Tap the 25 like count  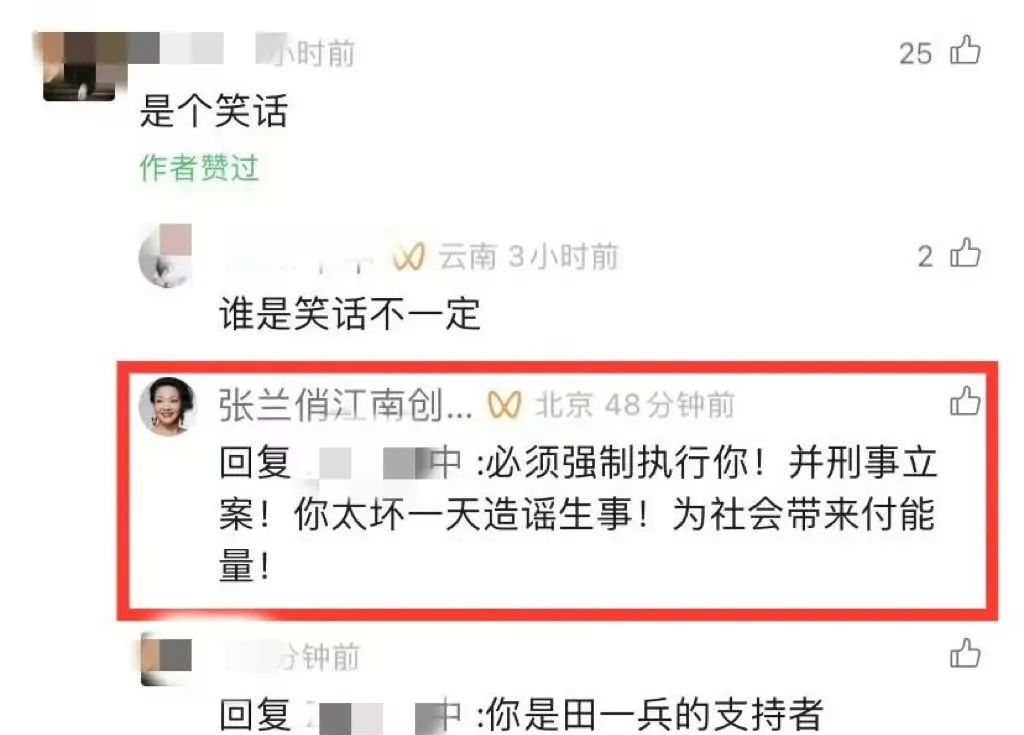[915, 54]
